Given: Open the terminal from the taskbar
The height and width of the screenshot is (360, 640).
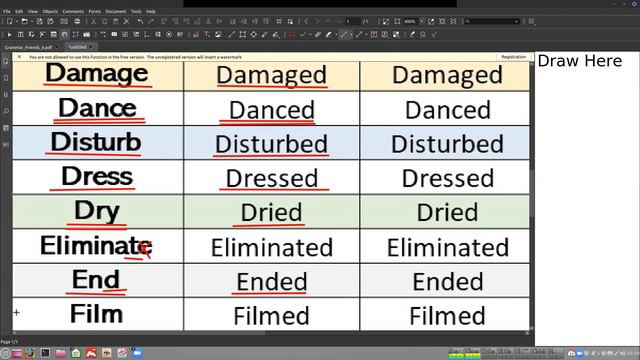Looking at the screenshot, I should [x=45, y=353].
